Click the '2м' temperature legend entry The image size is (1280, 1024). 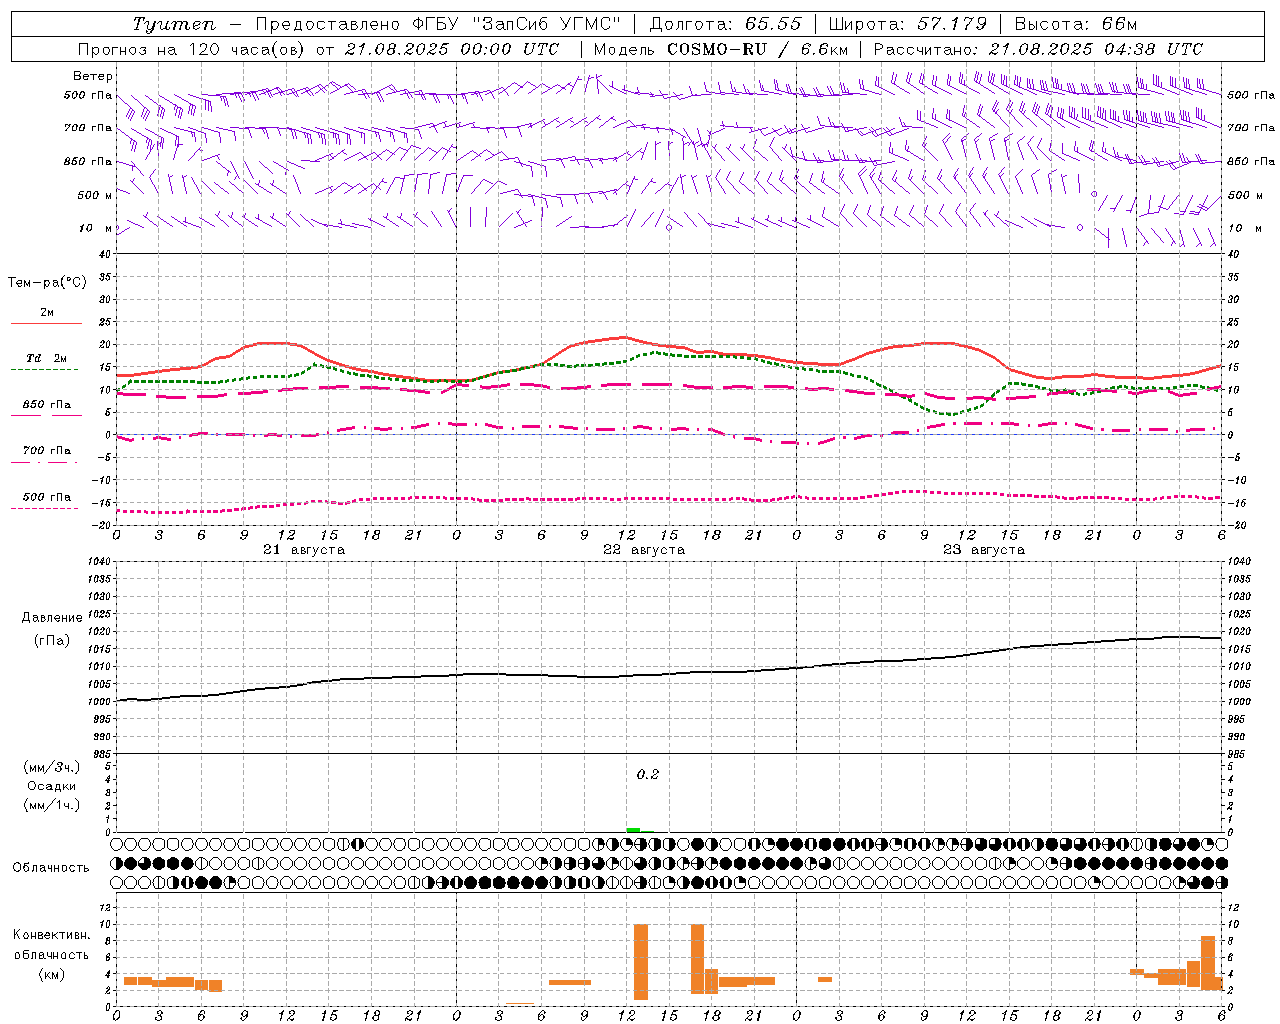click(x=47, y=313)
